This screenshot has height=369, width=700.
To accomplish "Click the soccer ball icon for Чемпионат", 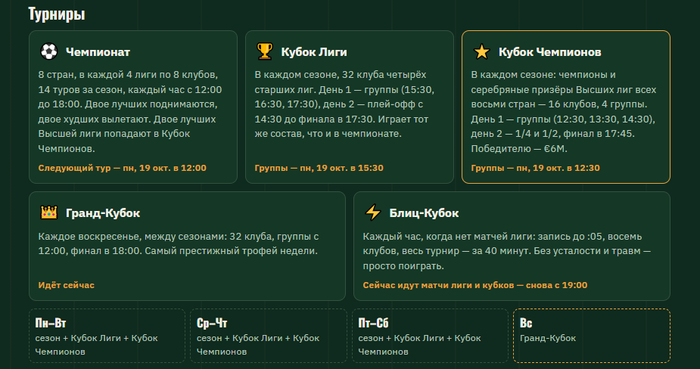I will 49,52.
